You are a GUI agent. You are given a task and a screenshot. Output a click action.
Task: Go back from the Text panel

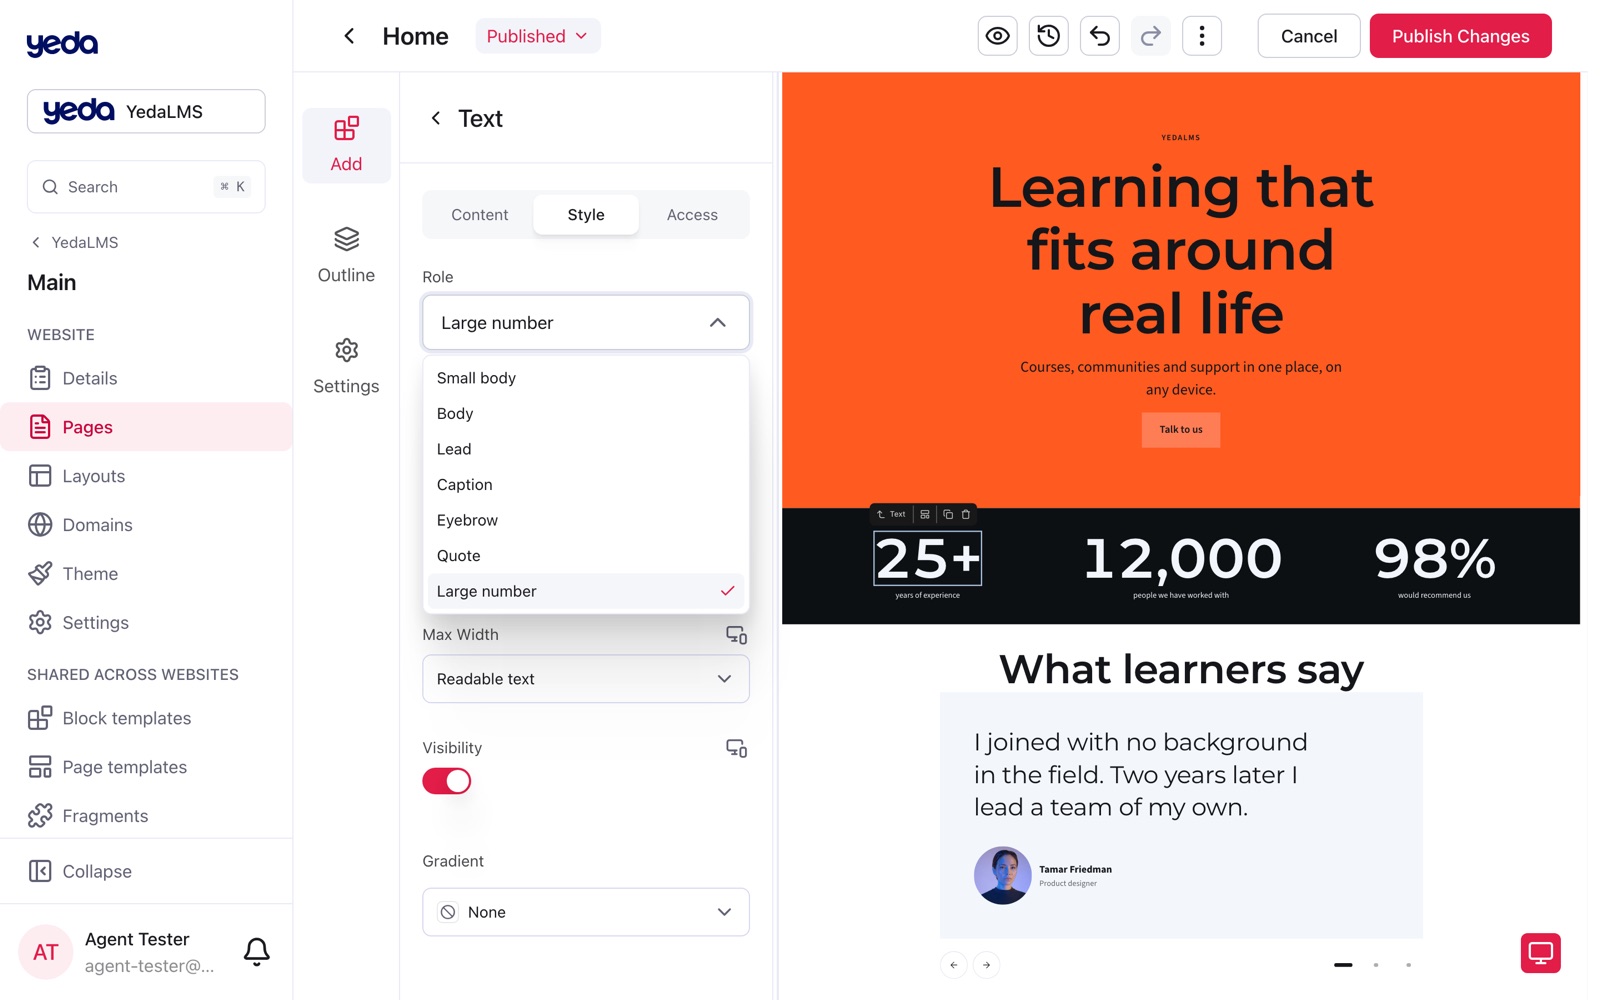[435, 118]
